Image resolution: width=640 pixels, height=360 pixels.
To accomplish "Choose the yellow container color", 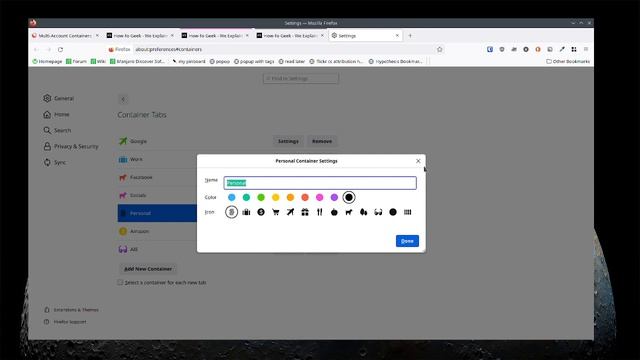I will pyautogui.click(x=276, y=198).
